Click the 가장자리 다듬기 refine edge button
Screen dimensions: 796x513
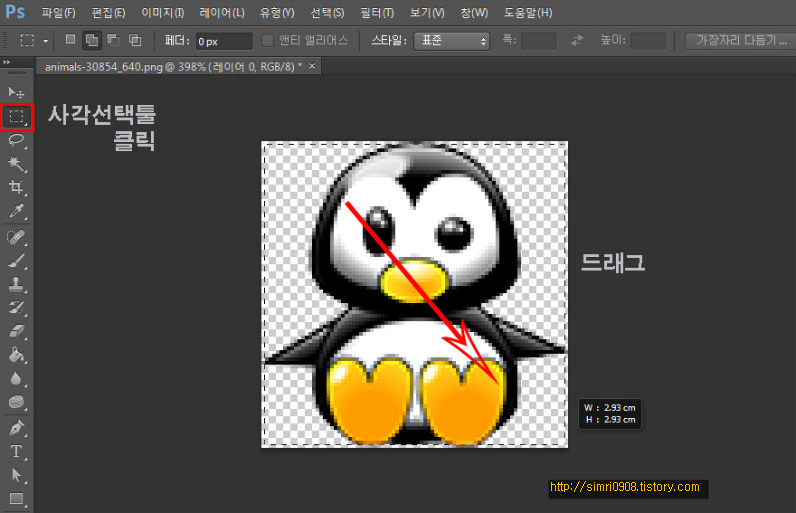click(741, 40)
